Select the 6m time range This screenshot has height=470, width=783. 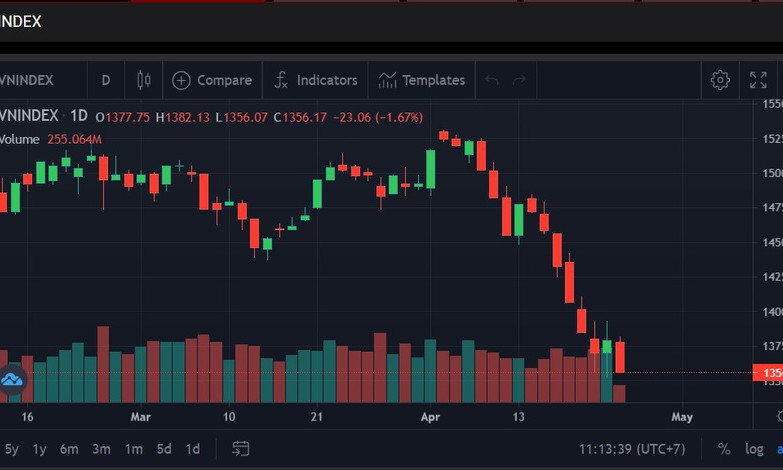tap(69, 449)
